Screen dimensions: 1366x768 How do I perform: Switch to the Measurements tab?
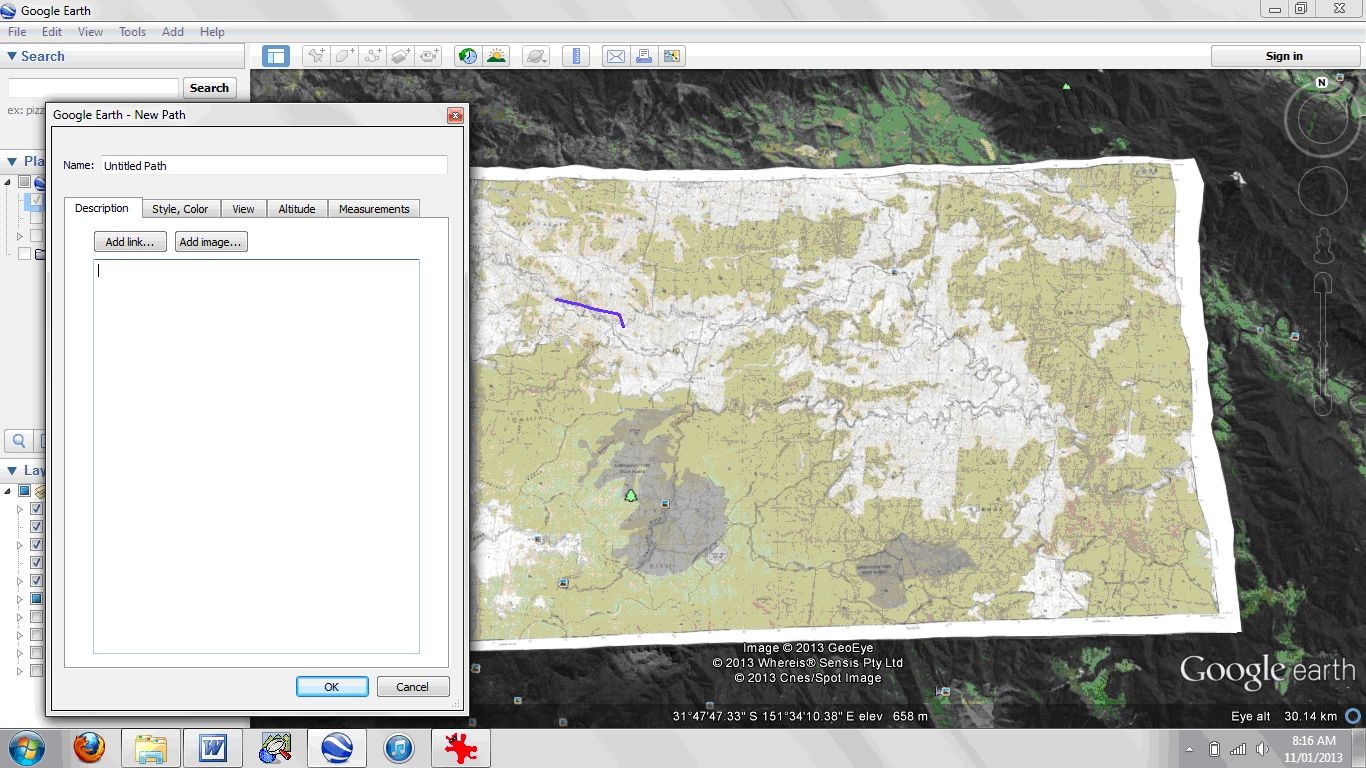(374, 209)
